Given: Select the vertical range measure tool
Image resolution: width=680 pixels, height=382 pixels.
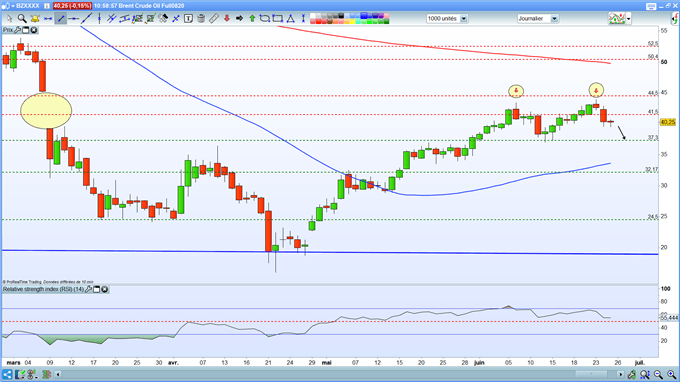Looking at the screenshot, I should click(x=303, y=18).
